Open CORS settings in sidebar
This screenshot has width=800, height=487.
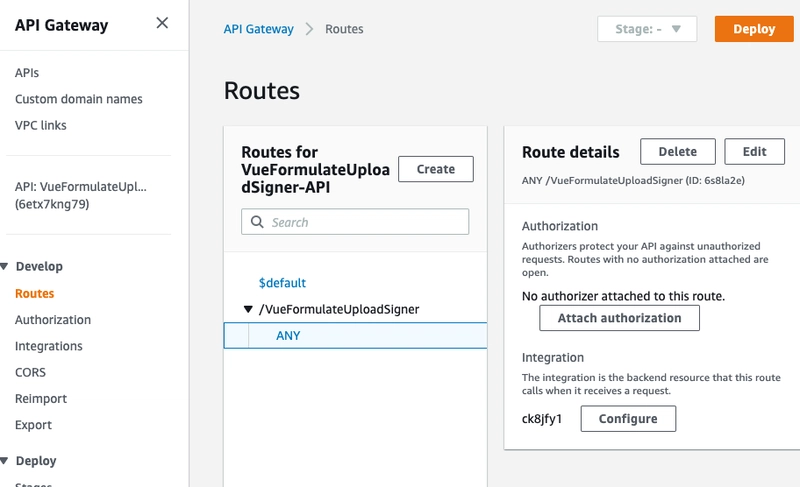(30, 372)
